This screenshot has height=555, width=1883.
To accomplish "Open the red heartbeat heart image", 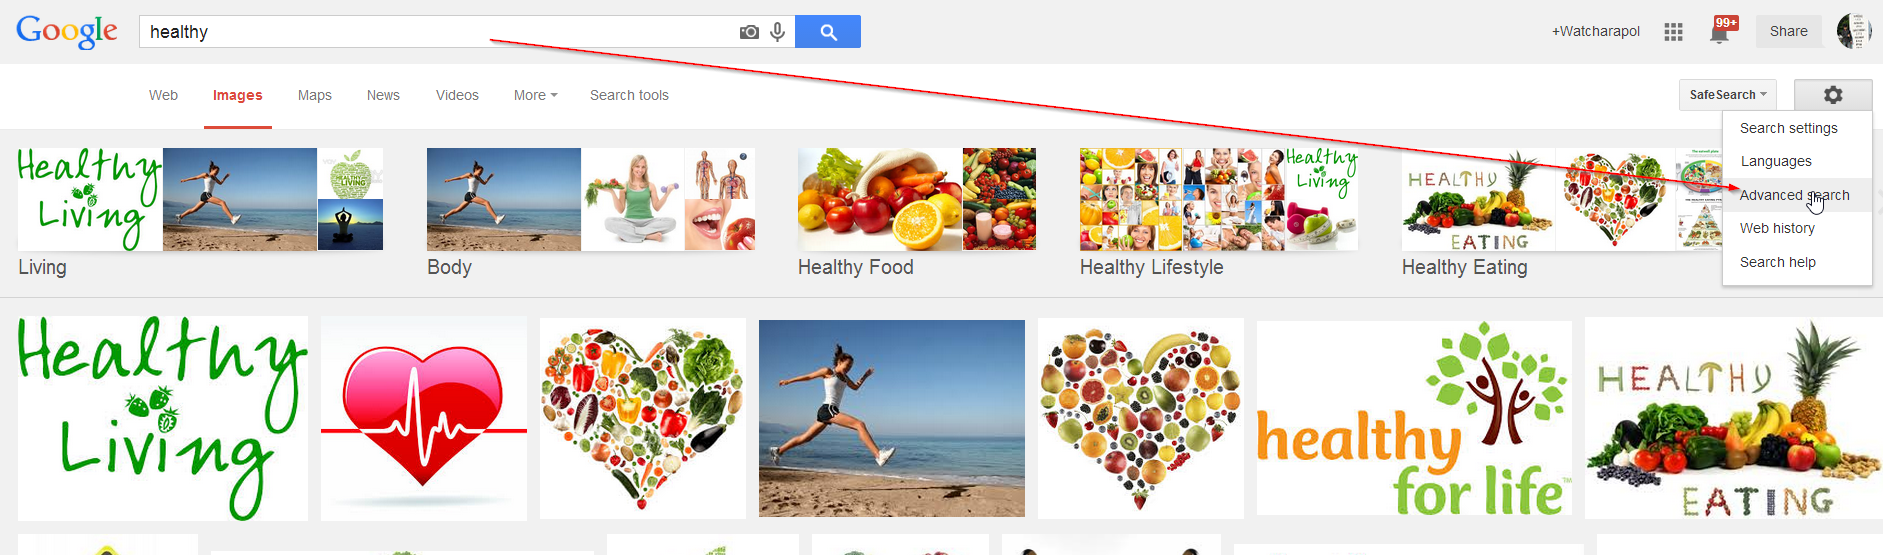I will point(424,419).
